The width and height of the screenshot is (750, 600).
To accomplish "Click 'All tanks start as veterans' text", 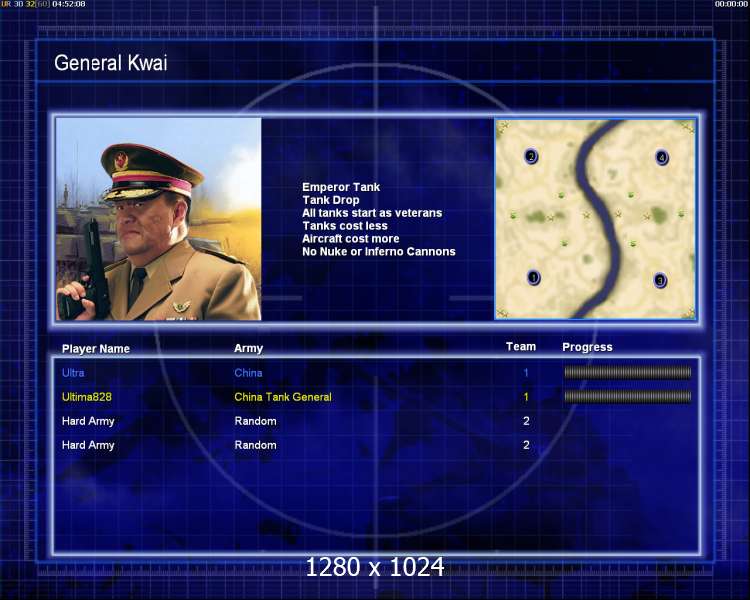I will tap(372, 213).
